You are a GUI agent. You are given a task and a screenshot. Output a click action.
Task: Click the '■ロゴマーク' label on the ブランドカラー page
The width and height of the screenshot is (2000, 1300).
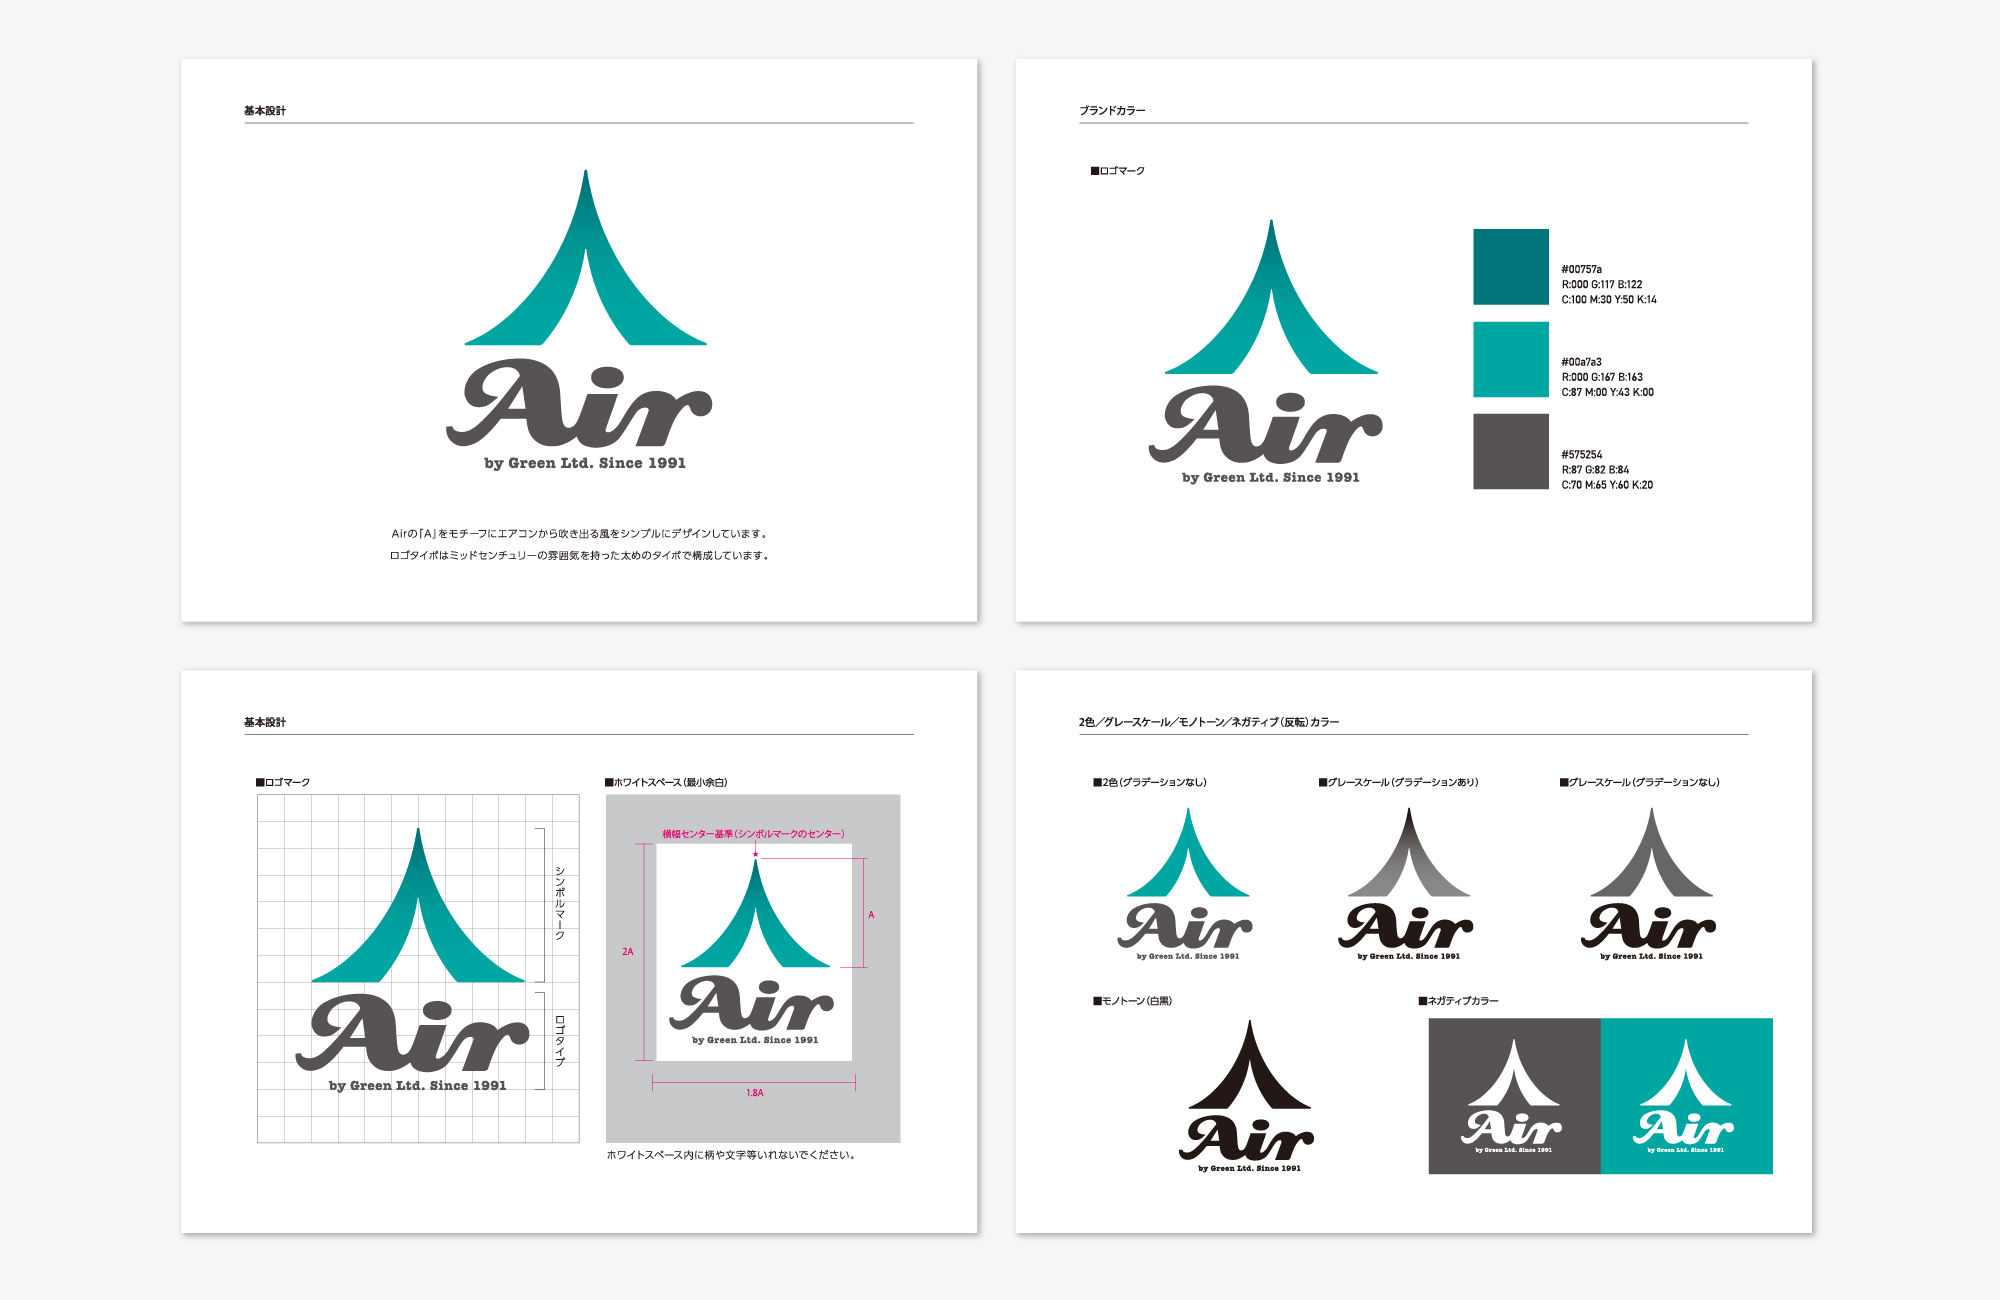point(1117,171)
